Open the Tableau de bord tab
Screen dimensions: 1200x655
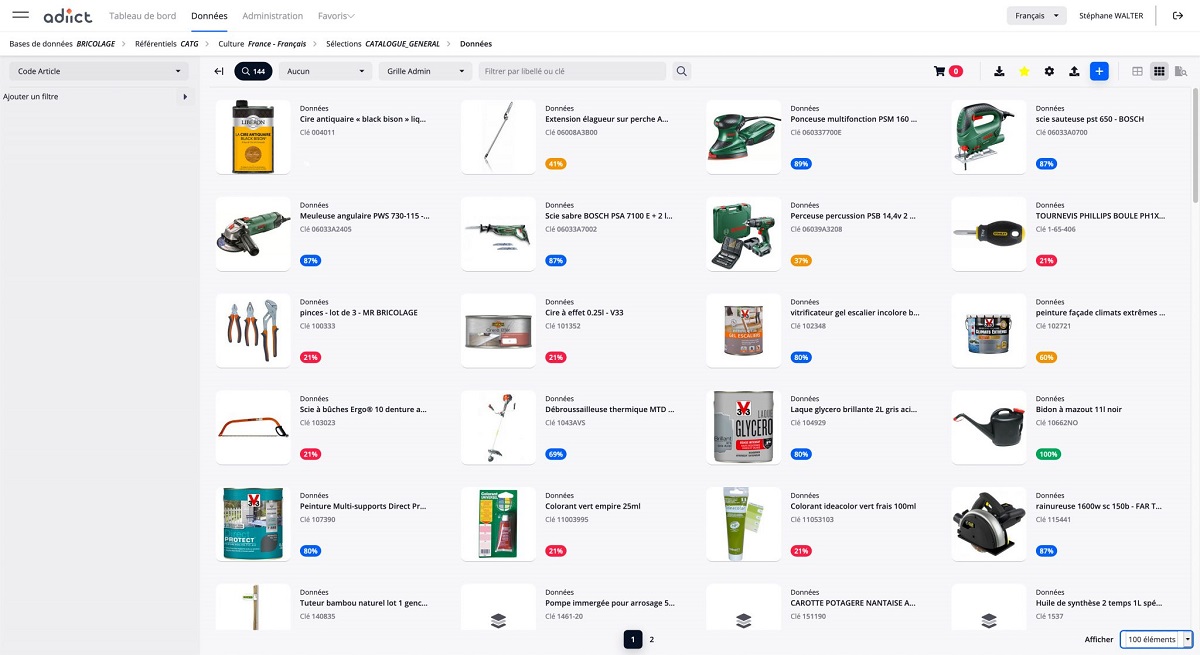point(142,16)
